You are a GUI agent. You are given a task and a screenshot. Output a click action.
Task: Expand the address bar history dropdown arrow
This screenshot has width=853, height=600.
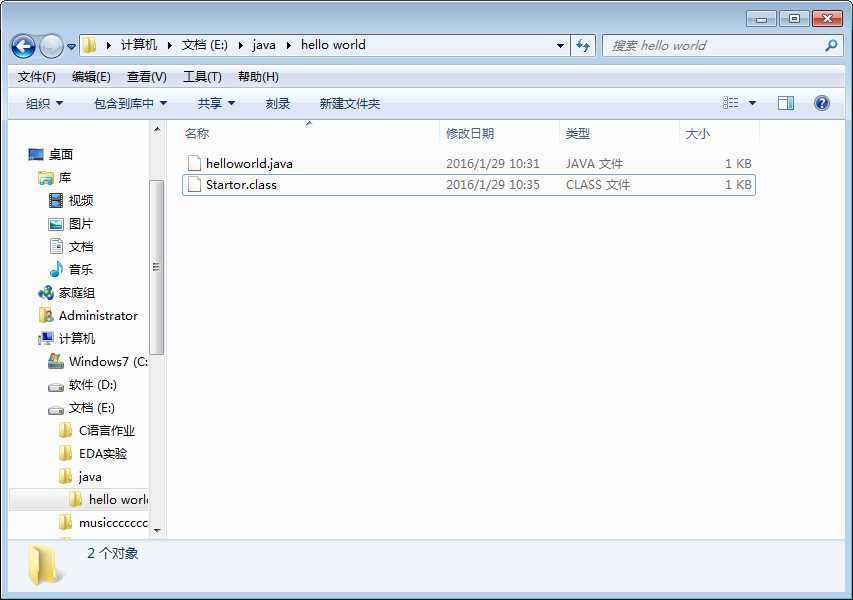pos(560,46)
